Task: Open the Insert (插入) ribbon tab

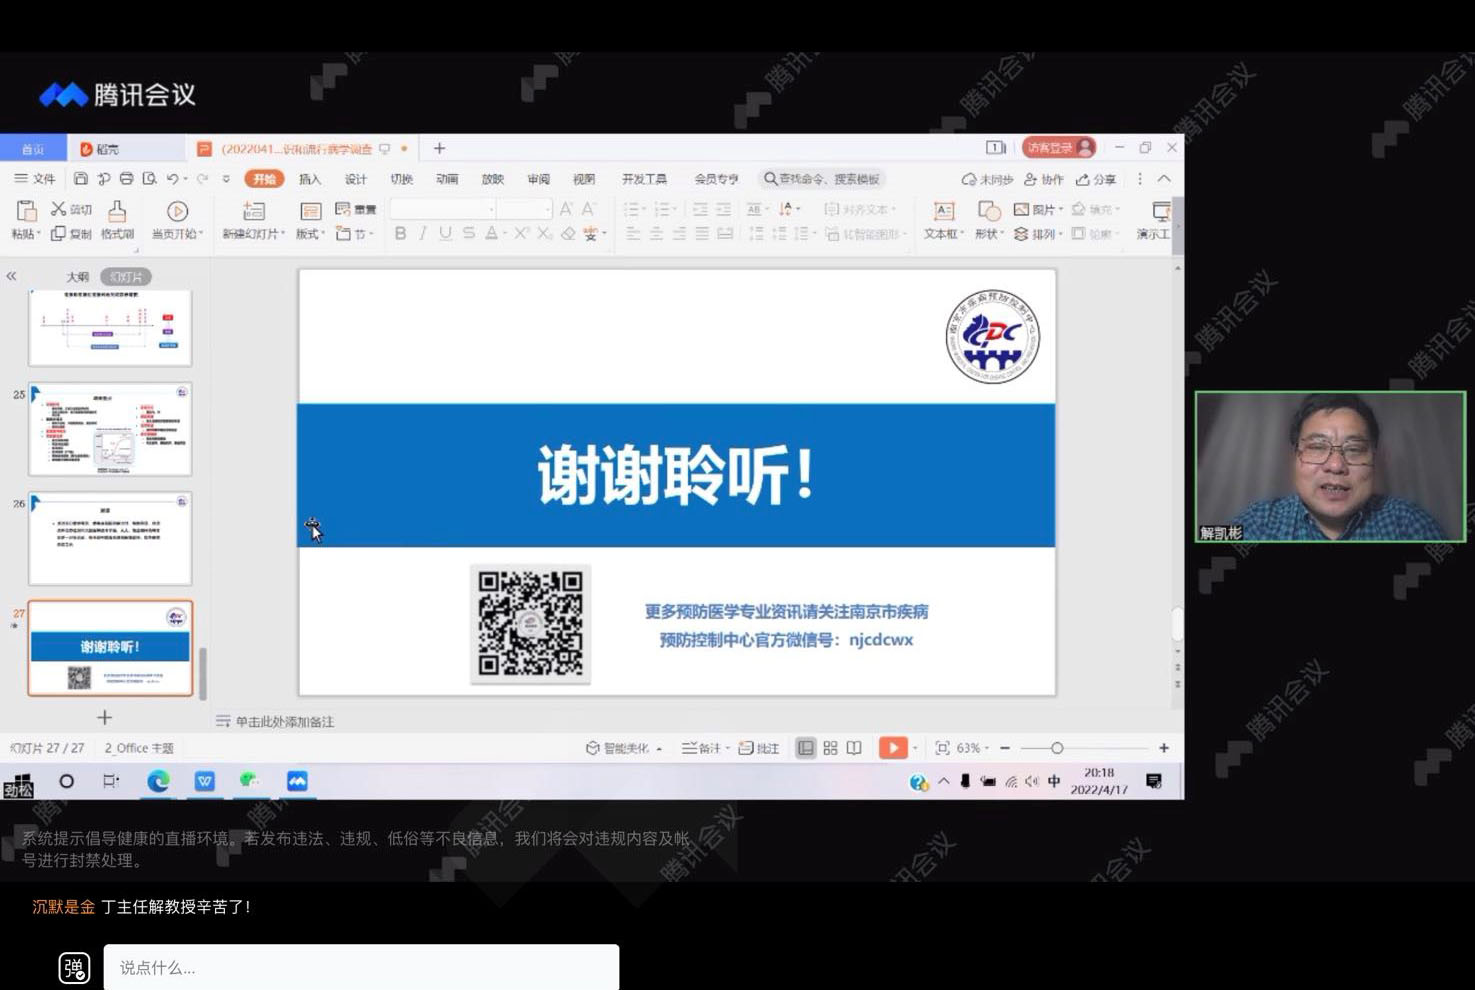Action: (x=310, y=179)
